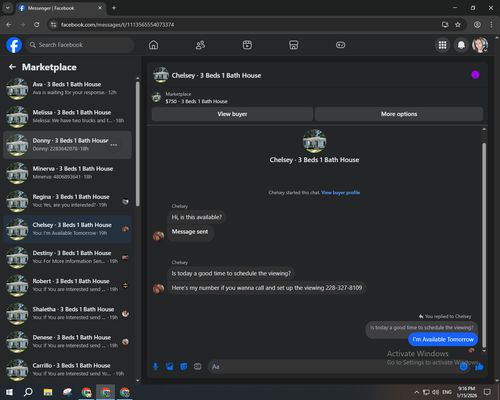Screen dimensions: 500x400
Task: Open the Facebook menu grid icon
Action: [442, 45]
